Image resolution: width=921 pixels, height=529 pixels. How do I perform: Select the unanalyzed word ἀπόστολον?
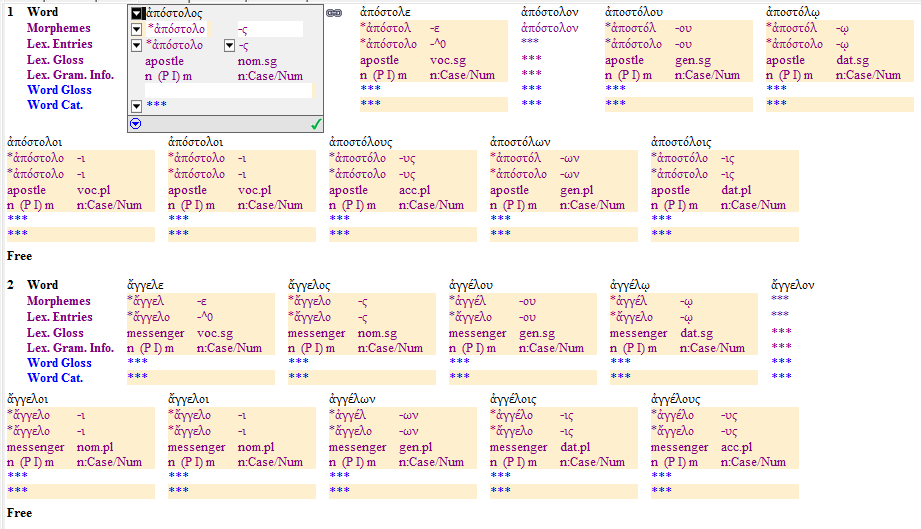[x=551, y=13]
